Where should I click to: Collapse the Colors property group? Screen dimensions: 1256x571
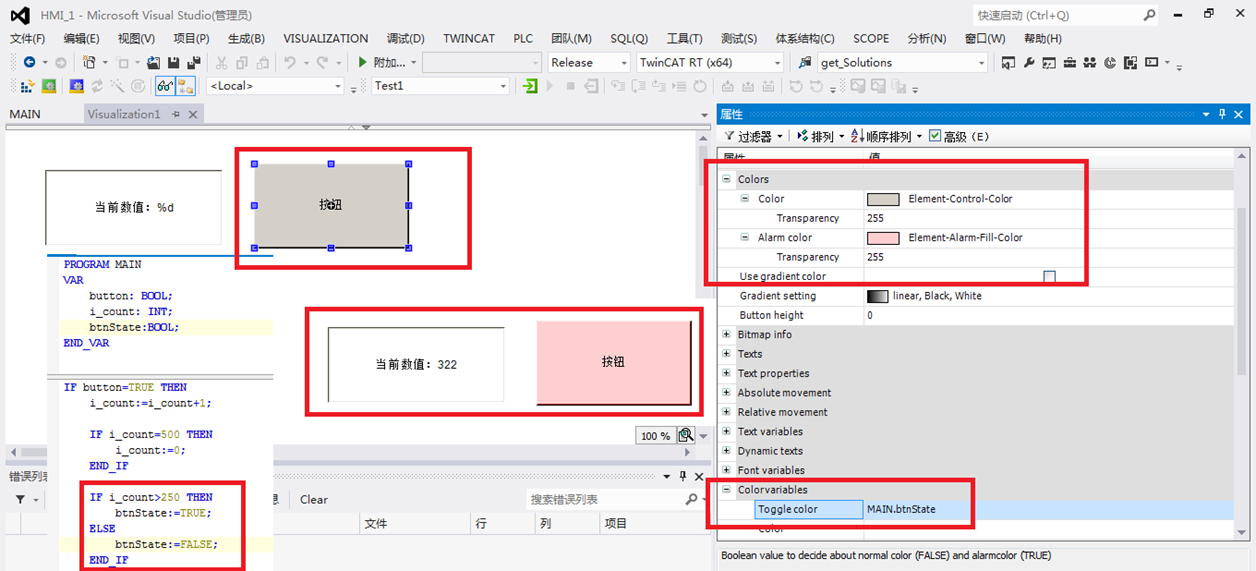pos(726,179)
